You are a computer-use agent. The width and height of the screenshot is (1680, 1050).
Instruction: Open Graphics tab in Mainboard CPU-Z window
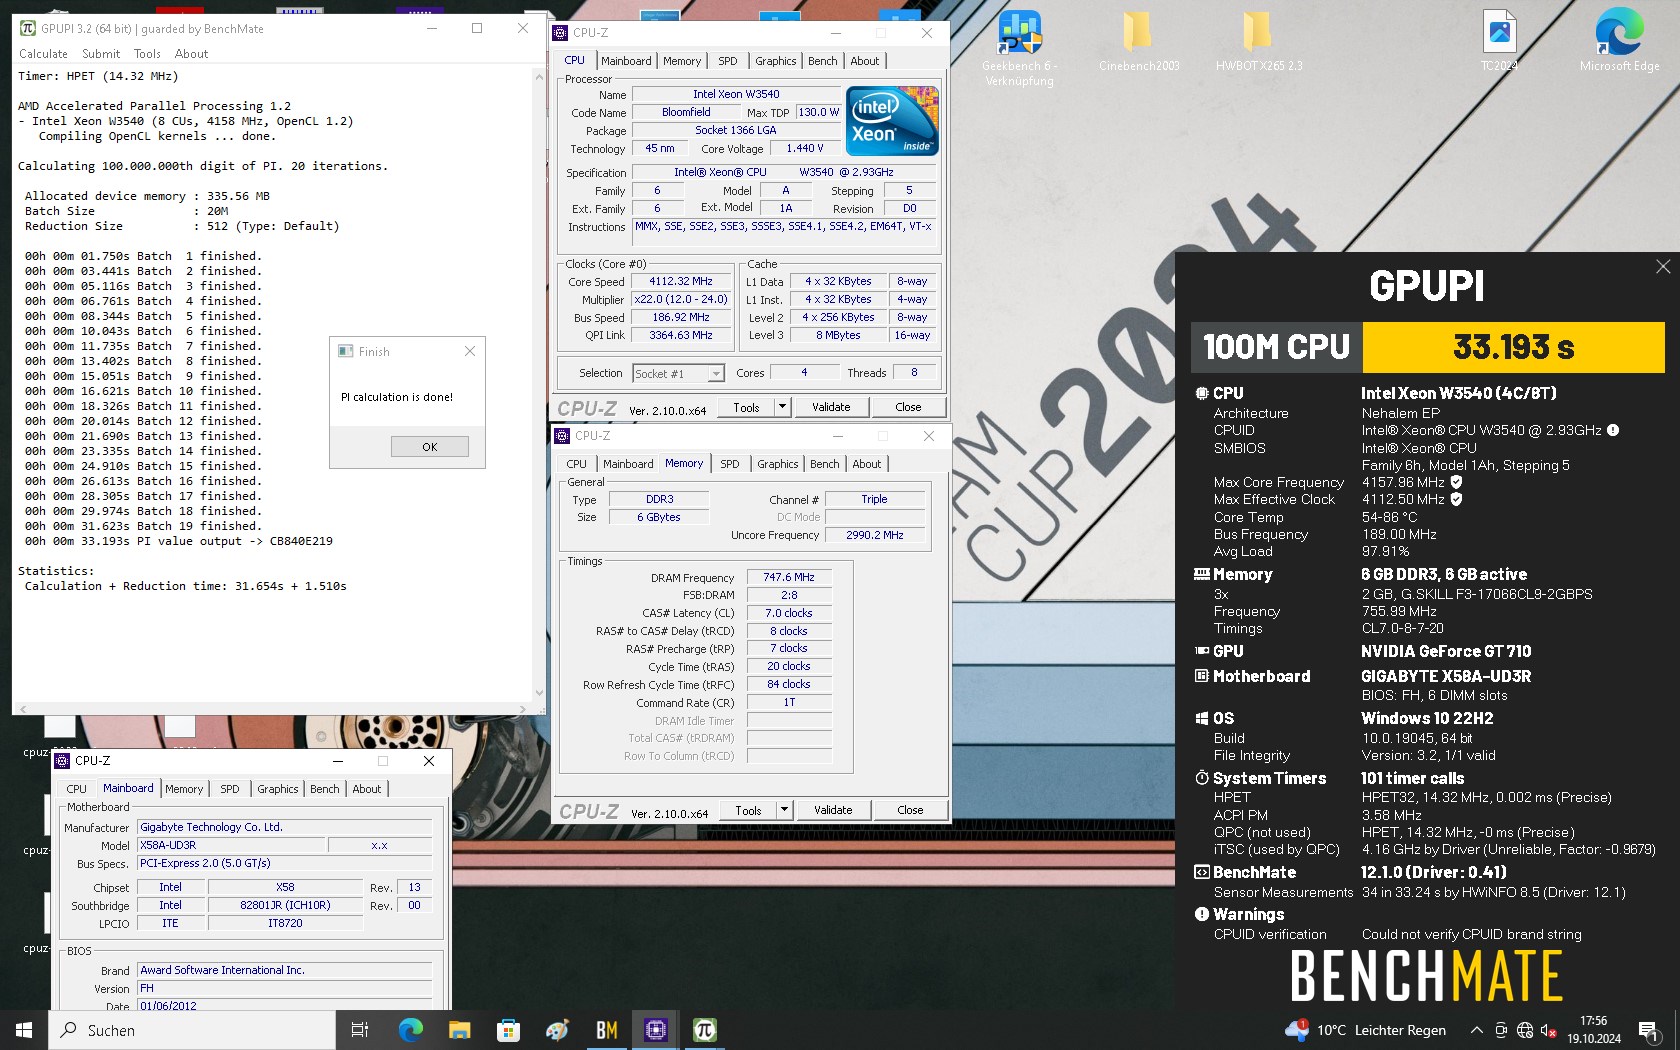pyautogui.click(x=278, y=789)
